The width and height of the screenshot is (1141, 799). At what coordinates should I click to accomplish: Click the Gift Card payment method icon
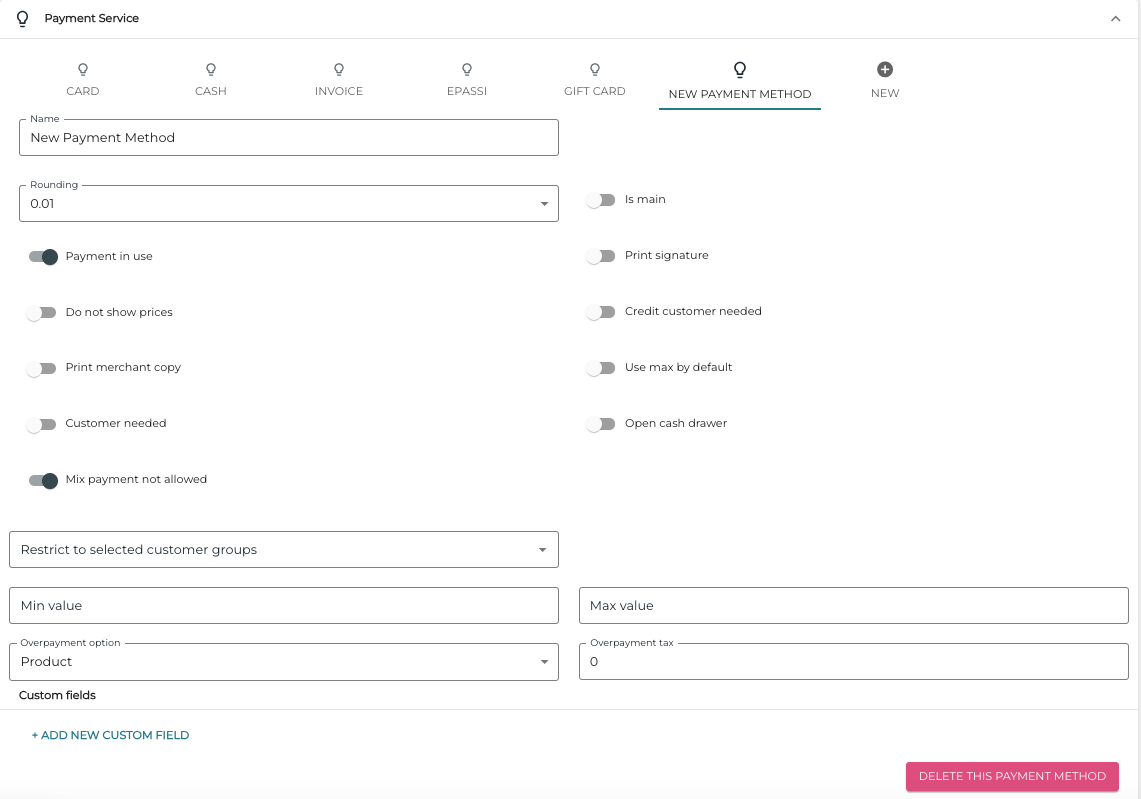point(594,70)
